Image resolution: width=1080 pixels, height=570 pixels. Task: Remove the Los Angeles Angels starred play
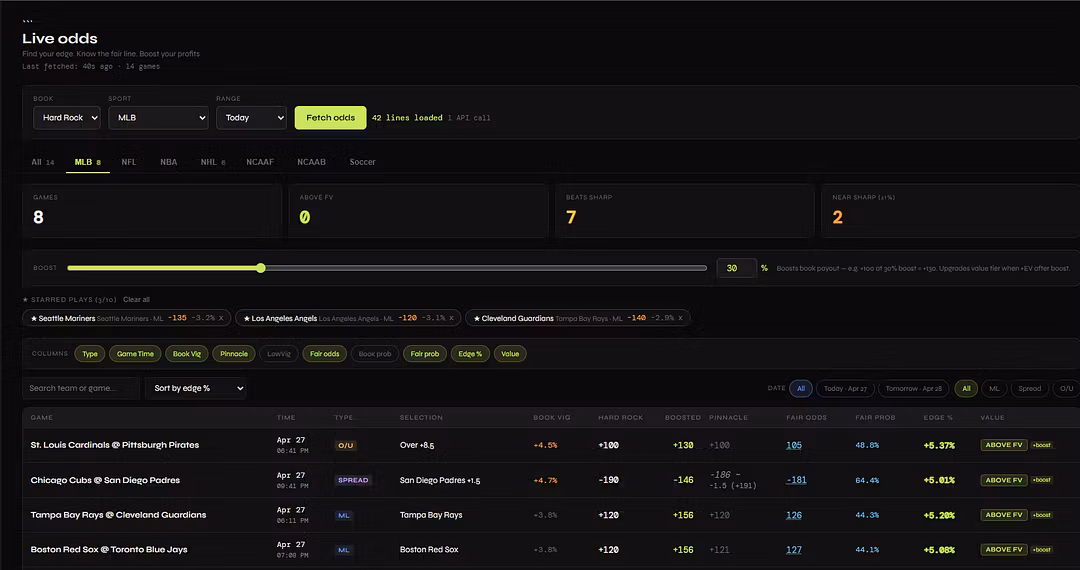pyautogui.click(x=452, y=318)
